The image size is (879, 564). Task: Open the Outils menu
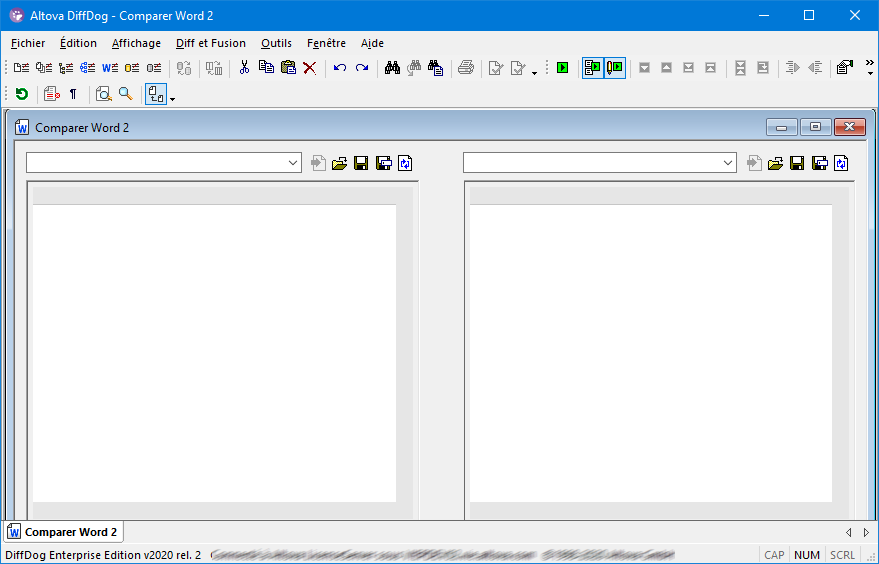coord(276,43)
